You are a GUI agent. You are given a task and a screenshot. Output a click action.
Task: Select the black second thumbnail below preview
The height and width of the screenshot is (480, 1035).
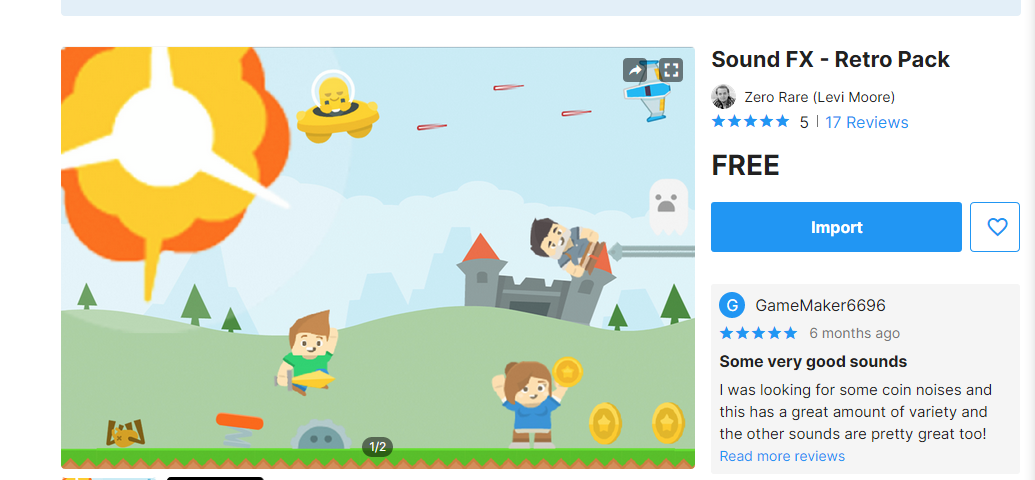215,478
